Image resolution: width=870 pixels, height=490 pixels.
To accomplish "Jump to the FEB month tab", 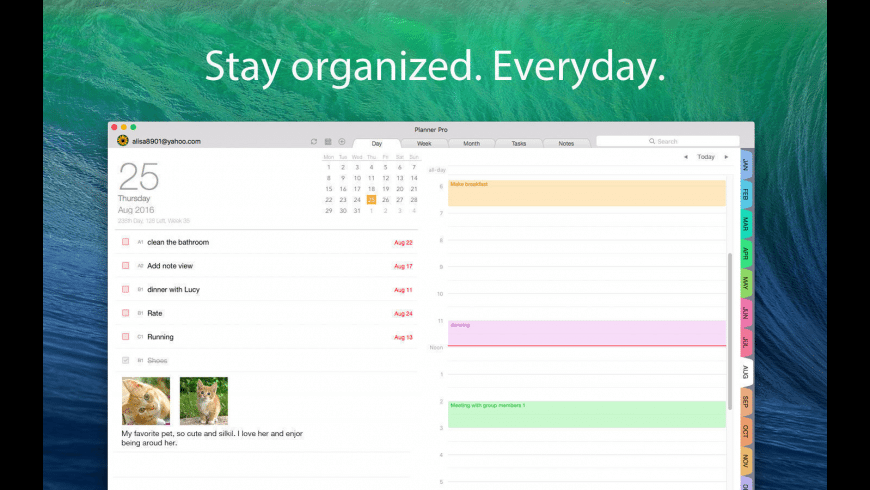I will click(746, 195).
